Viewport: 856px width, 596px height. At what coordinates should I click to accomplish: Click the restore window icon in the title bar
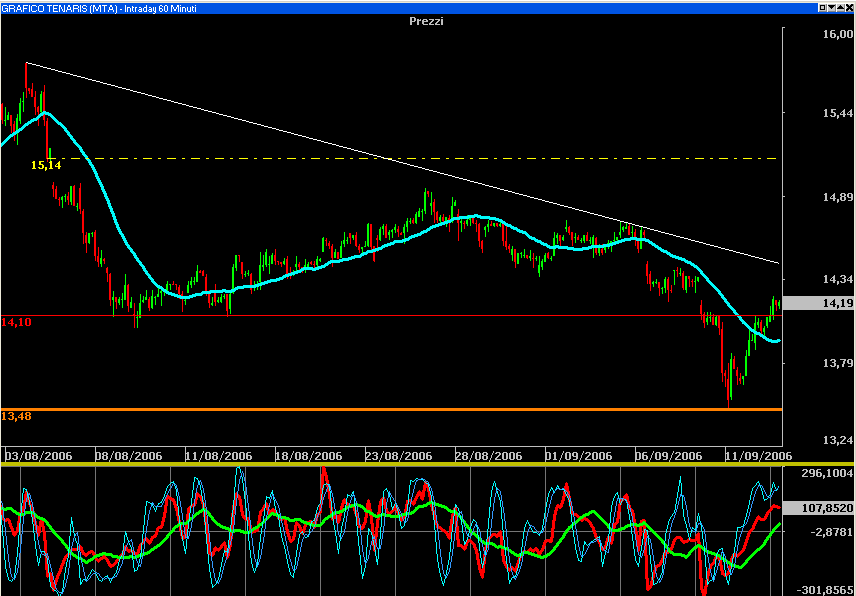823,8
